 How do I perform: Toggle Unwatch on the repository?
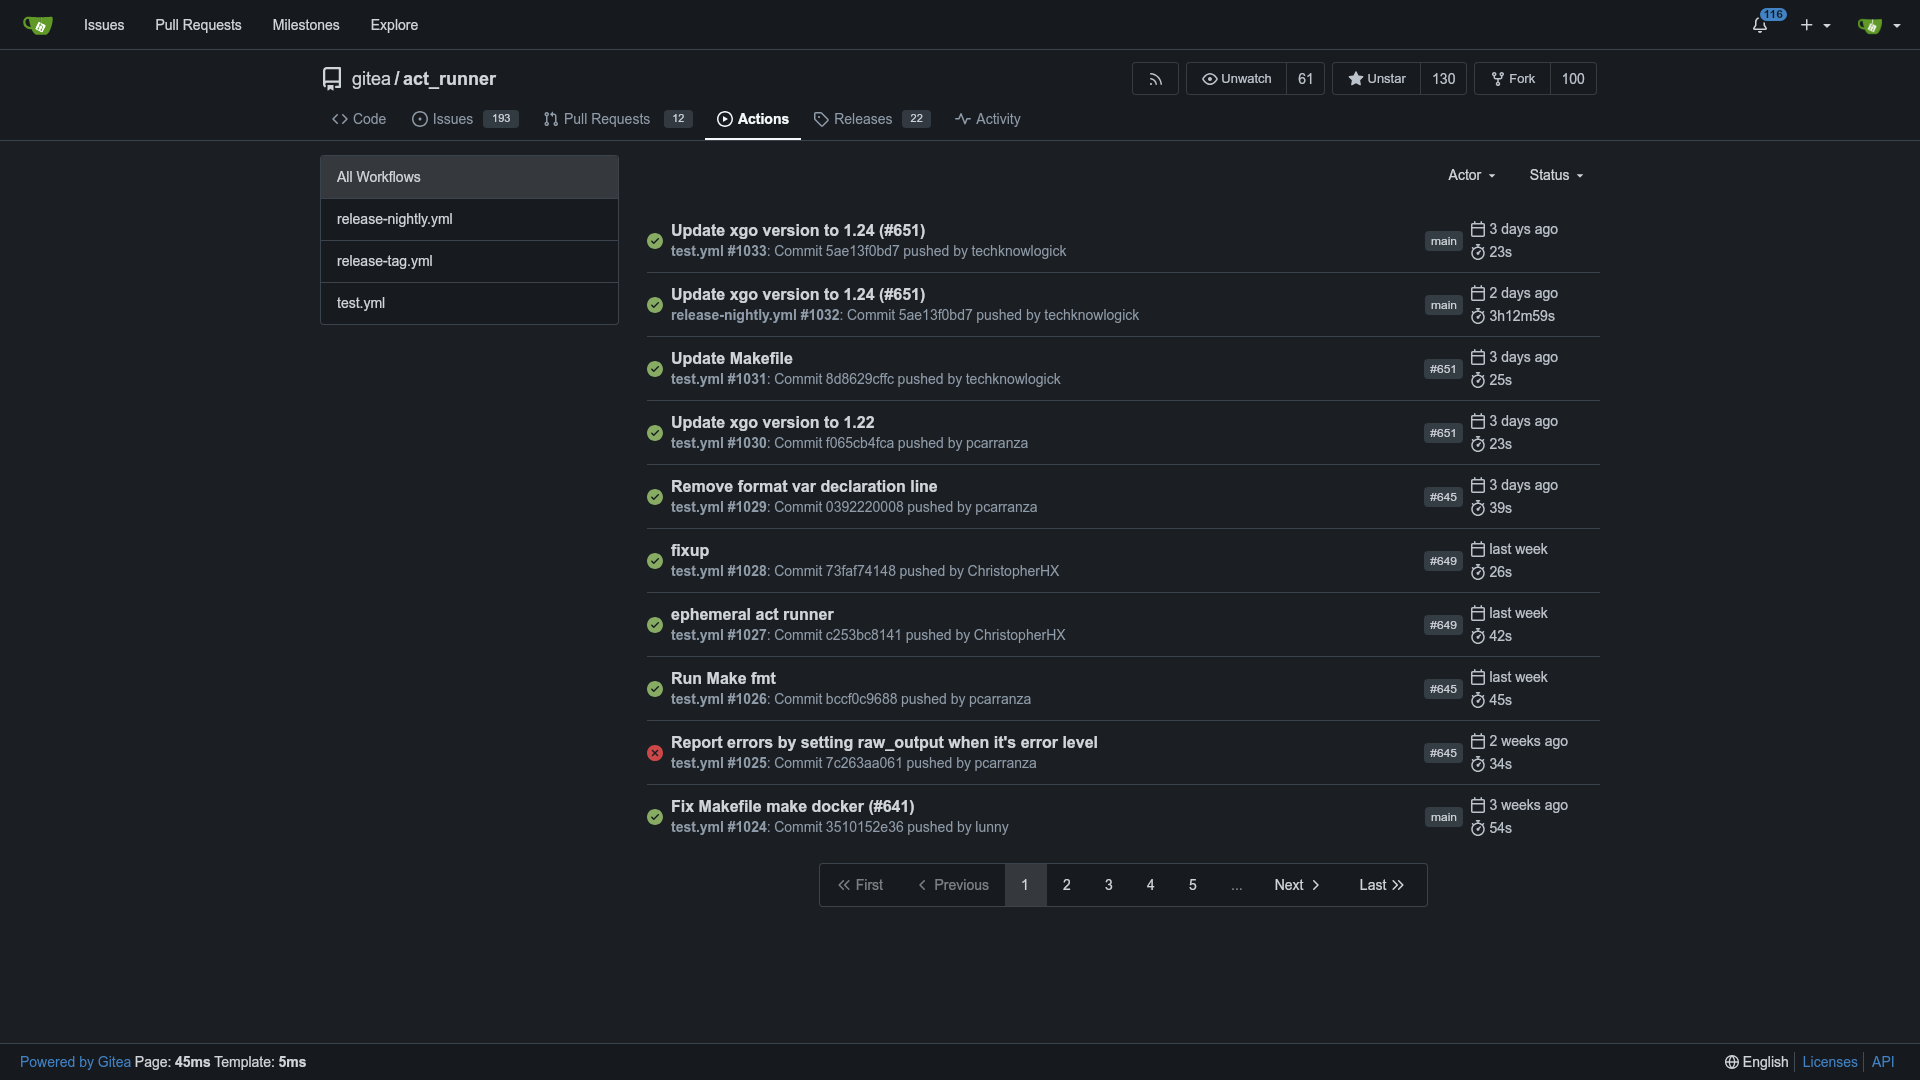tap(1236, 79)
